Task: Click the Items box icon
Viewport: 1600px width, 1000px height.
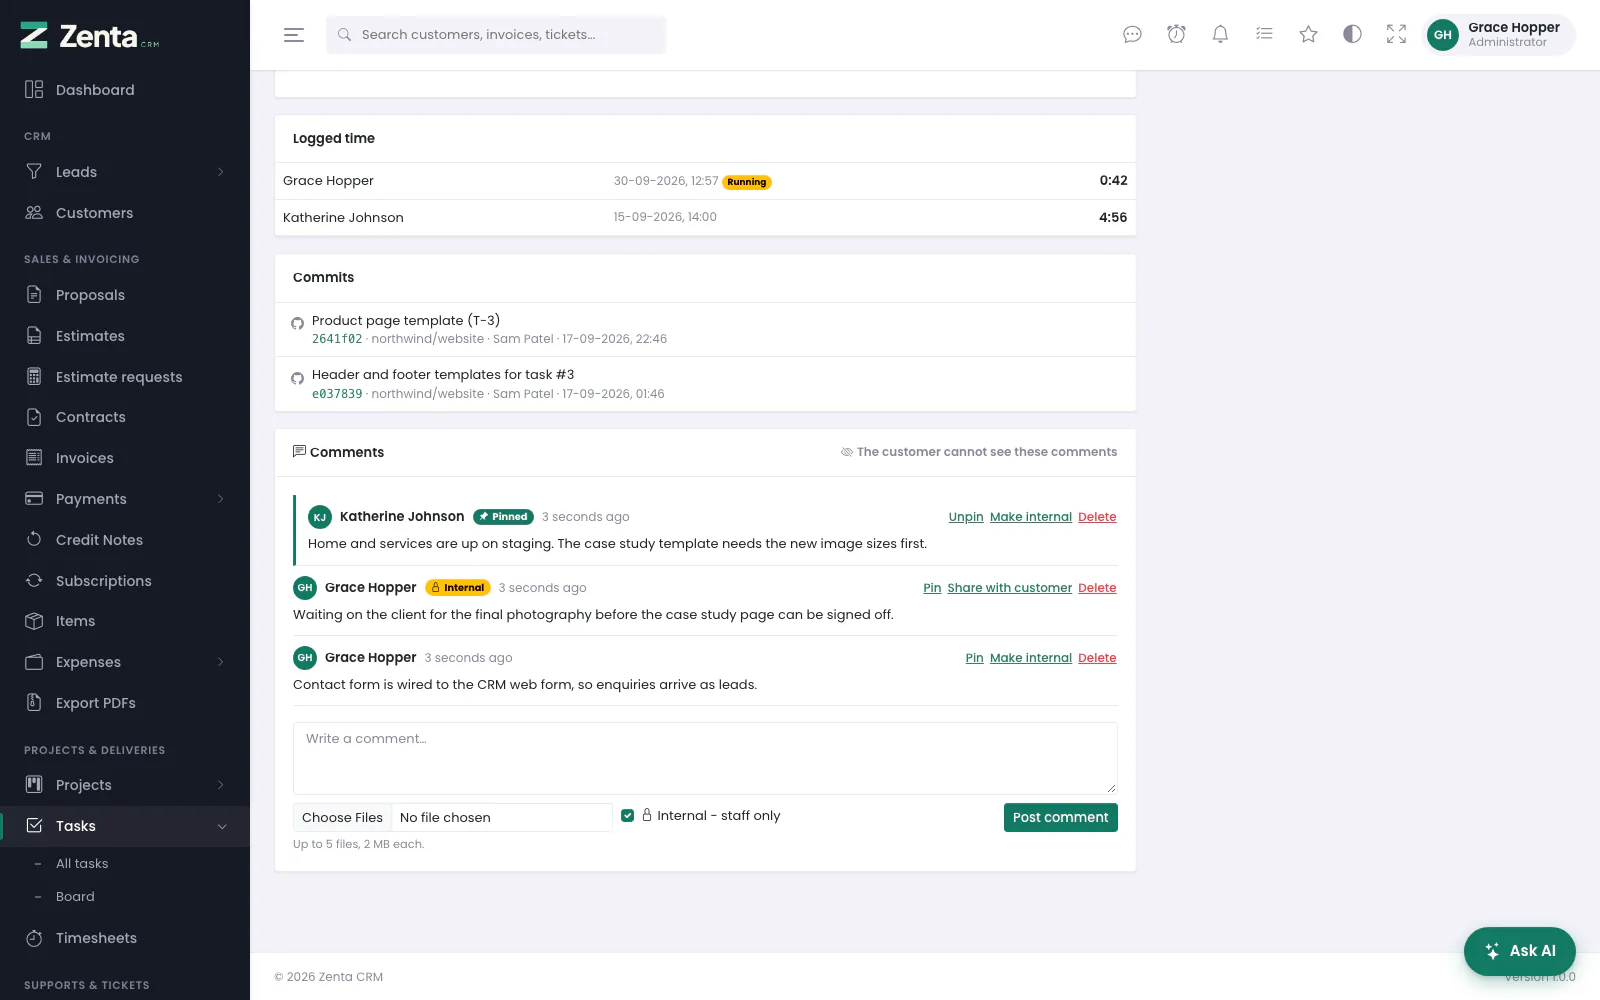Action: 34,621
